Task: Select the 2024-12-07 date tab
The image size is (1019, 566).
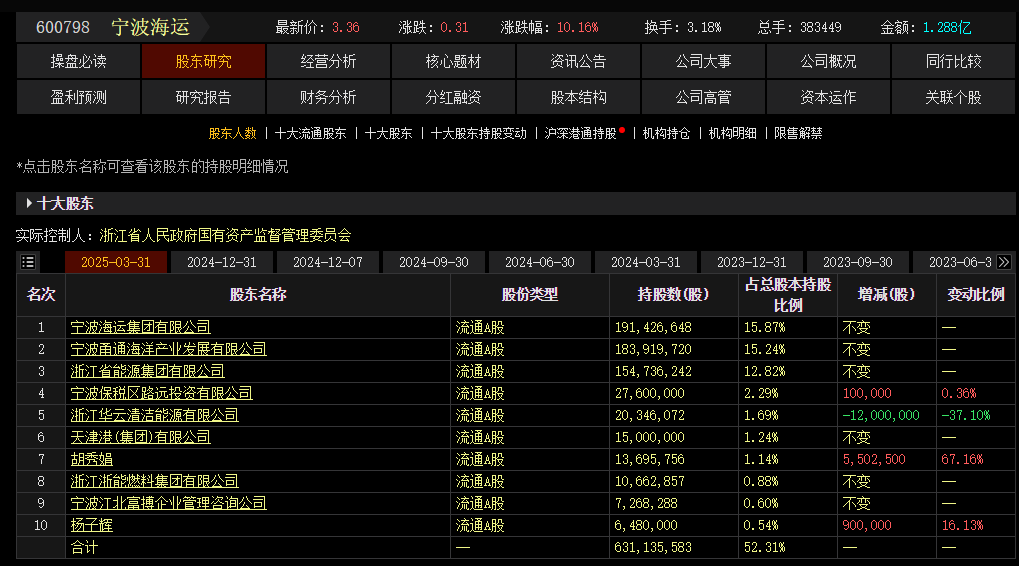Action: 328,262
